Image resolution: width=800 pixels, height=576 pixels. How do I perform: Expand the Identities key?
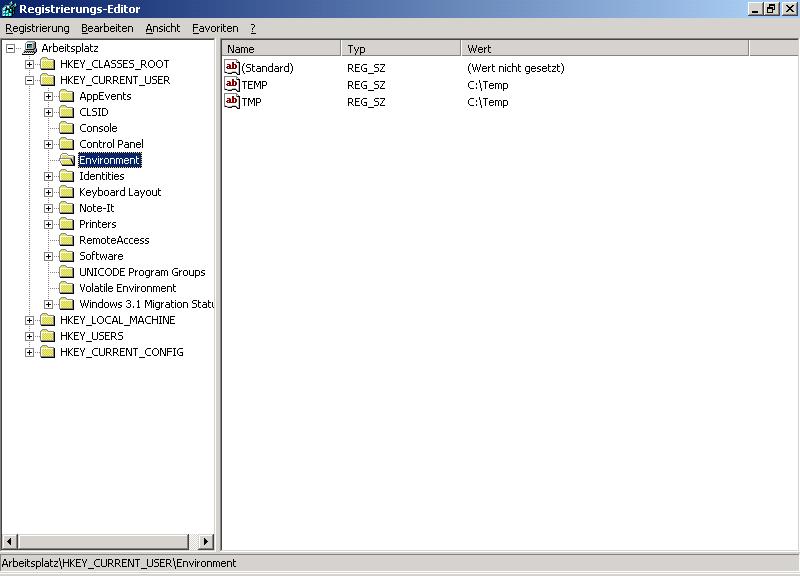pos(48,177)
